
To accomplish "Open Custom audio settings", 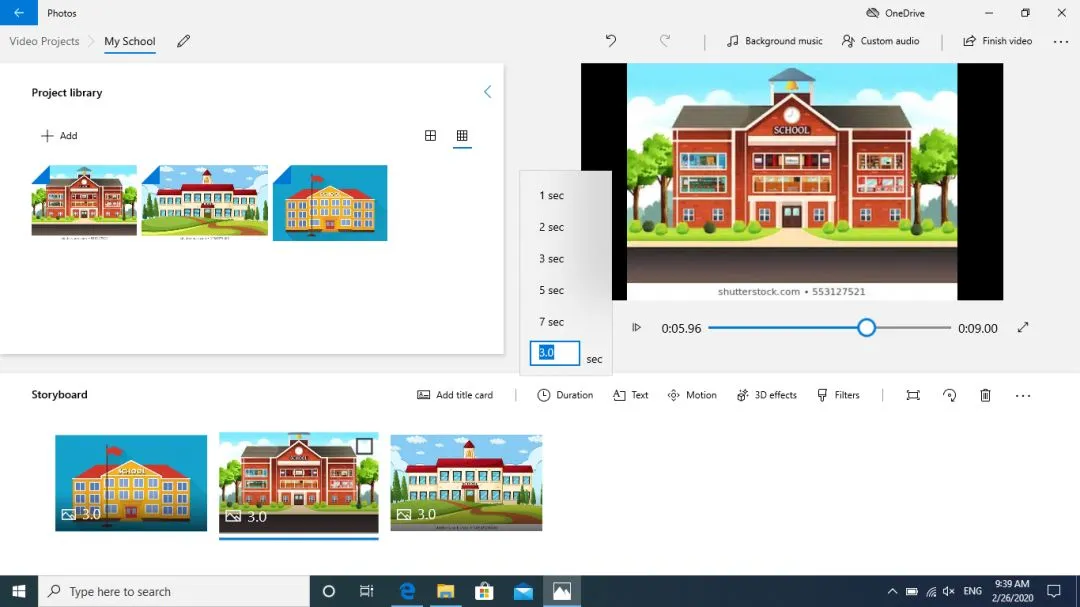I will (880, 41).
